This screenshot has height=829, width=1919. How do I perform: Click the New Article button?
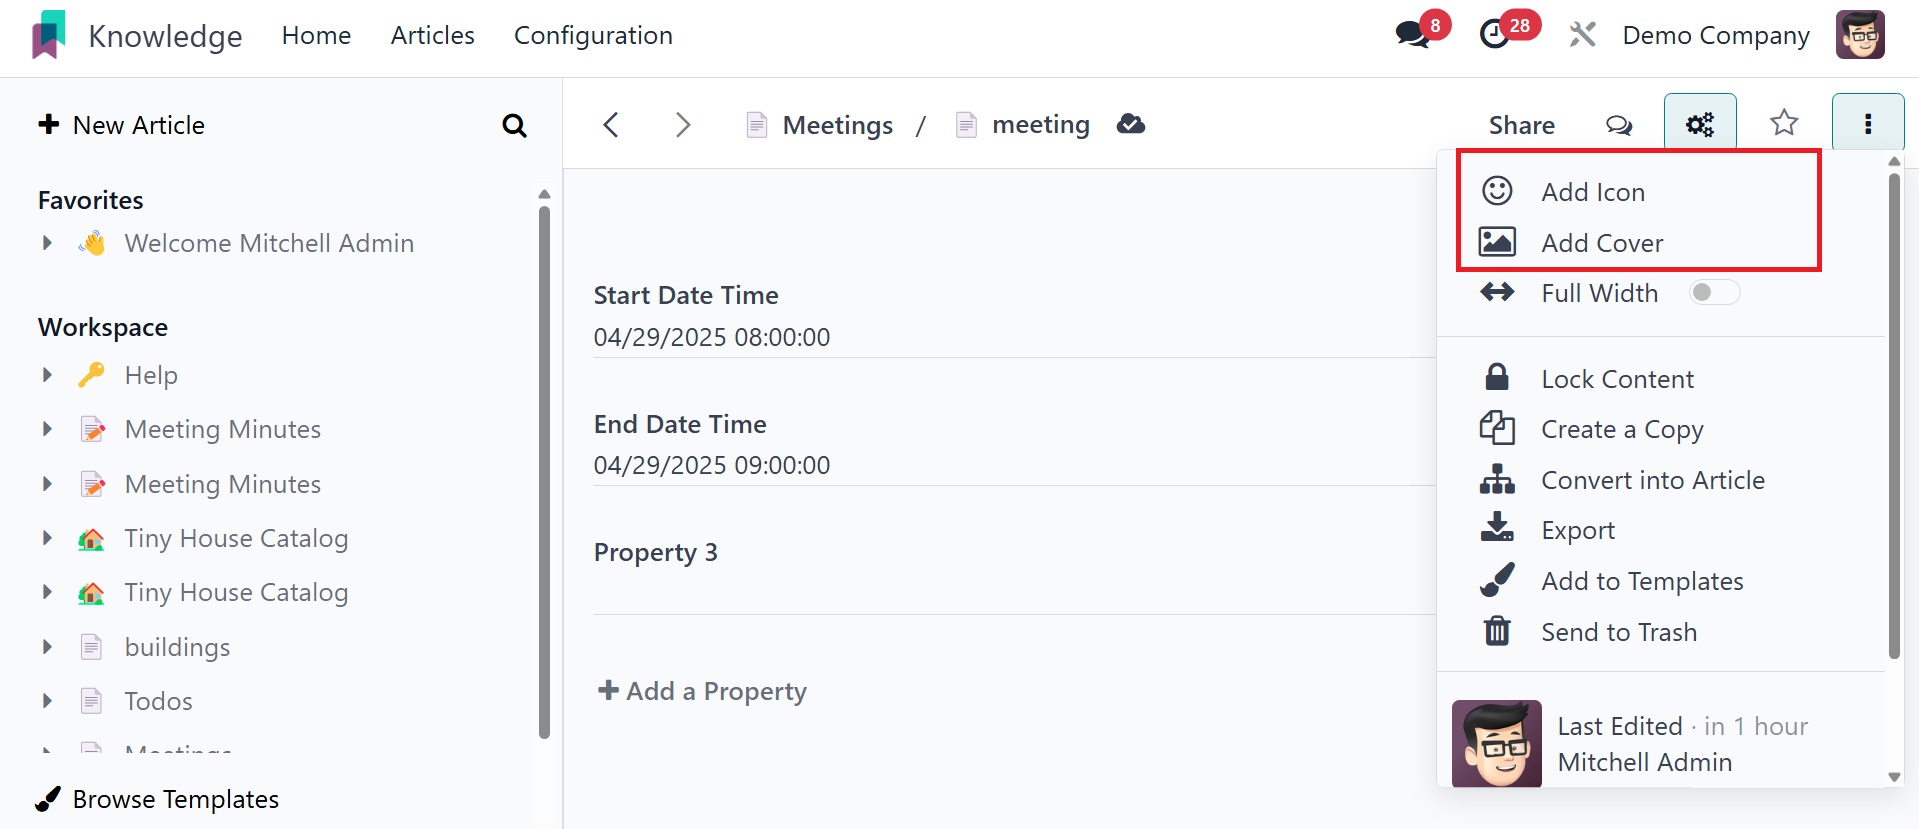point(121,125)
